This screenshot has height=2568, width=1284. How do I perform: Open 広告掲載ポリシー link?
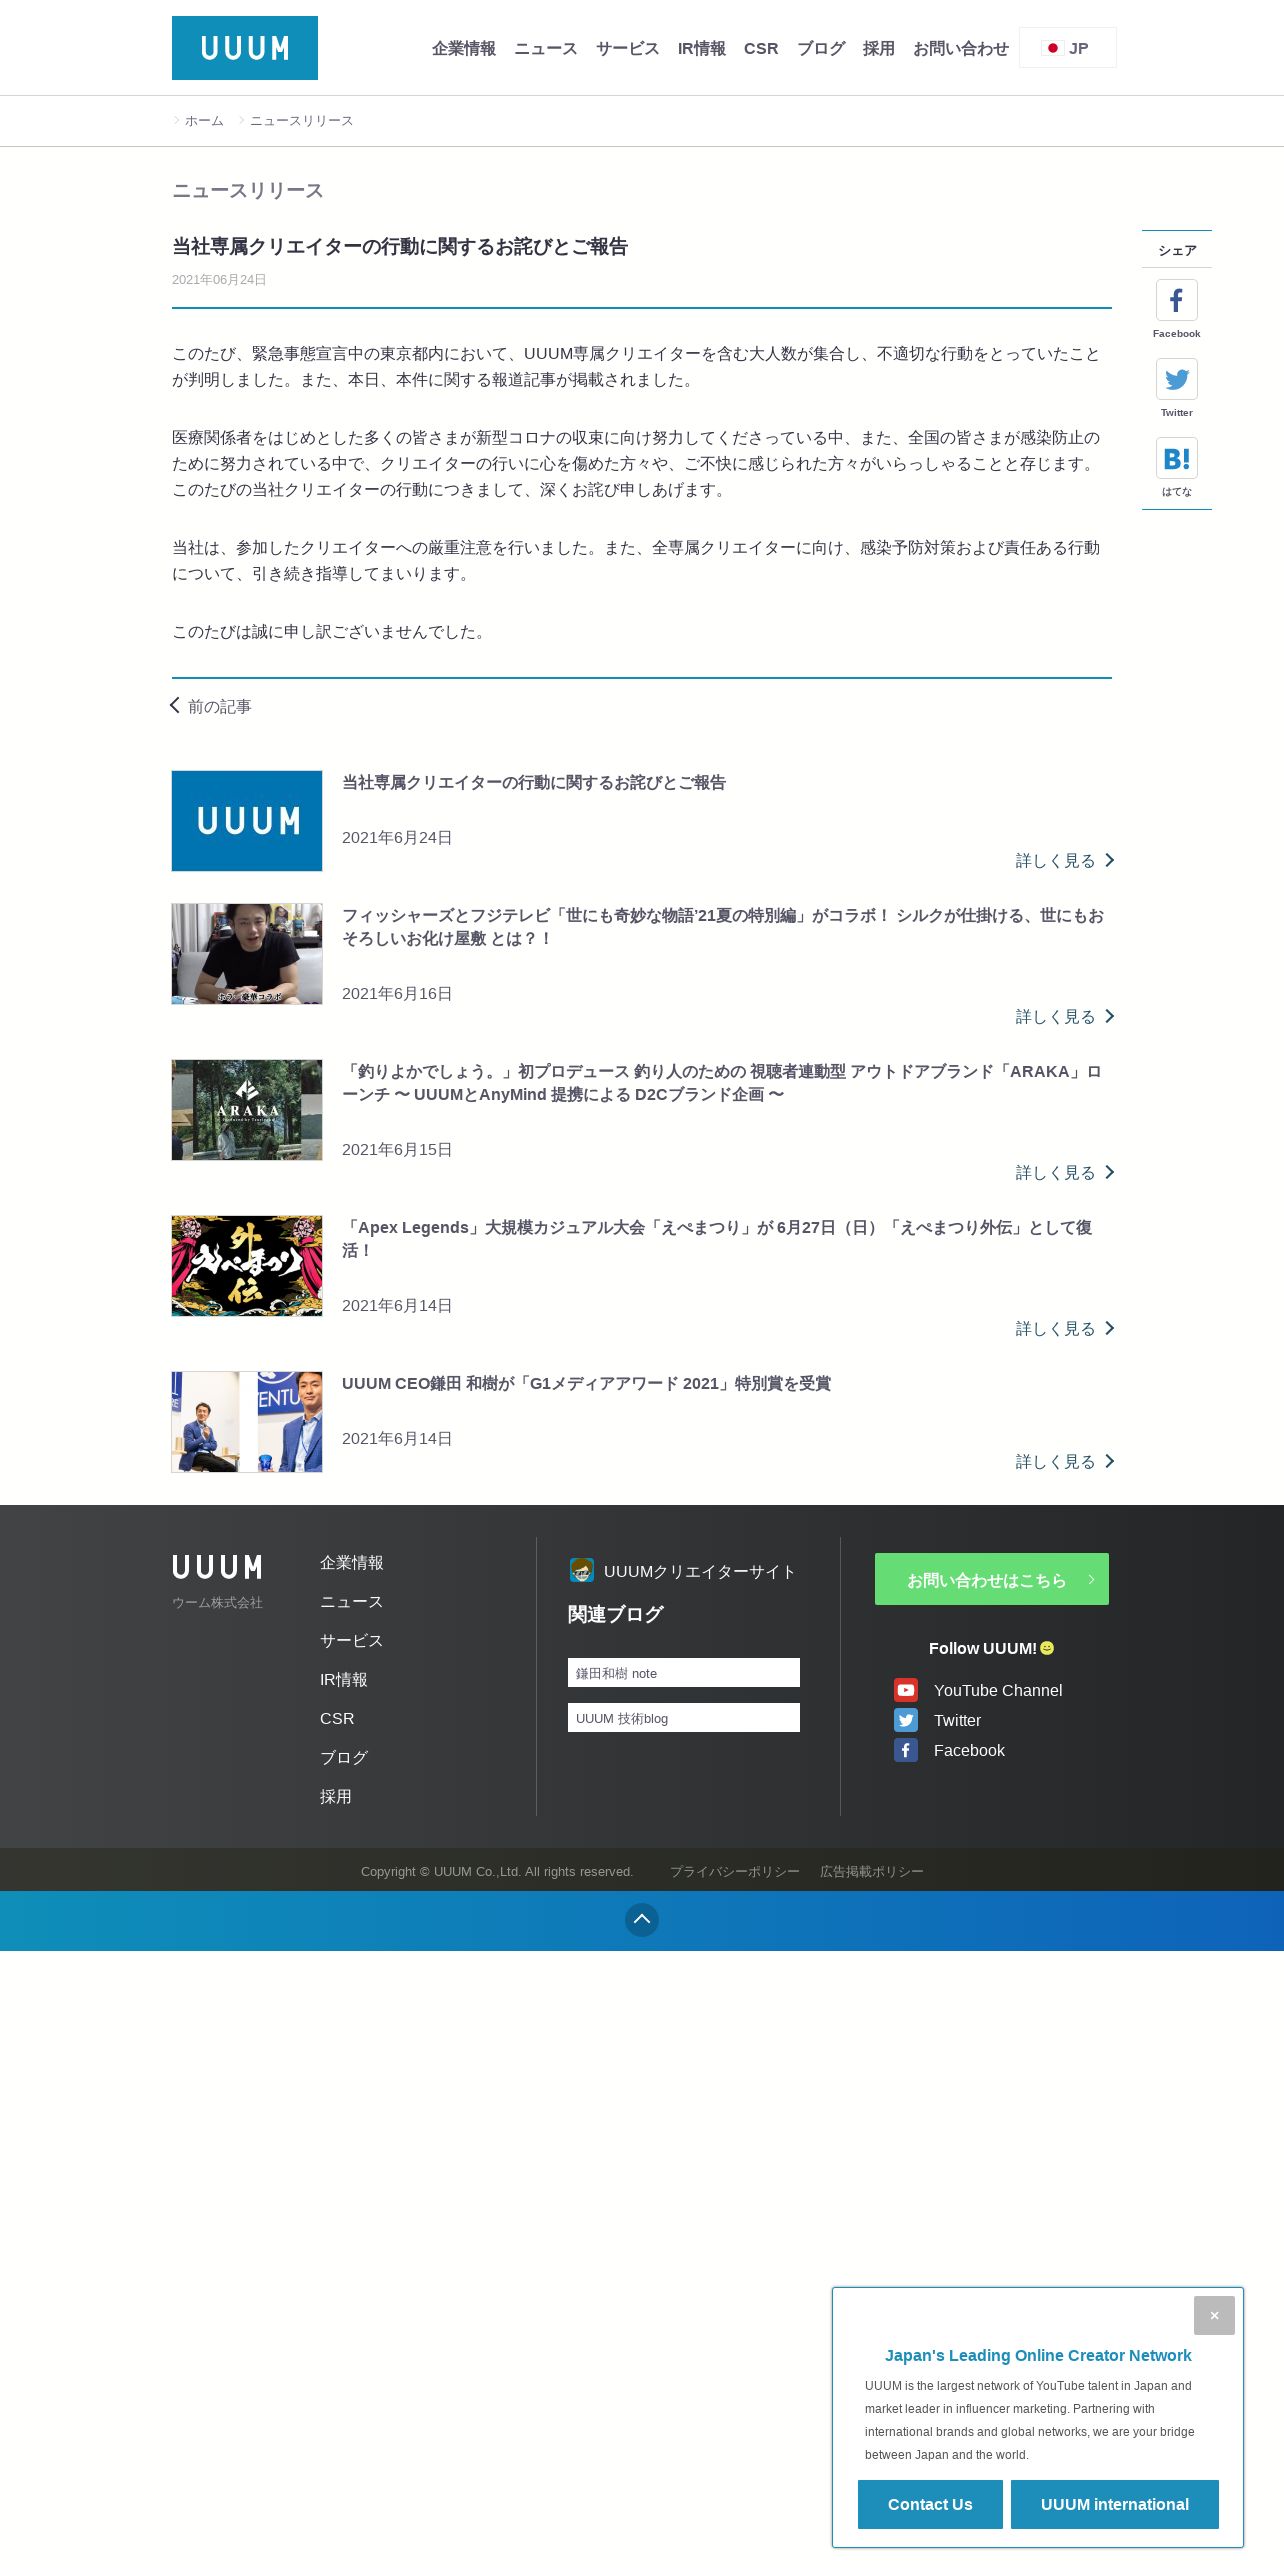(x=872, y=1872)
